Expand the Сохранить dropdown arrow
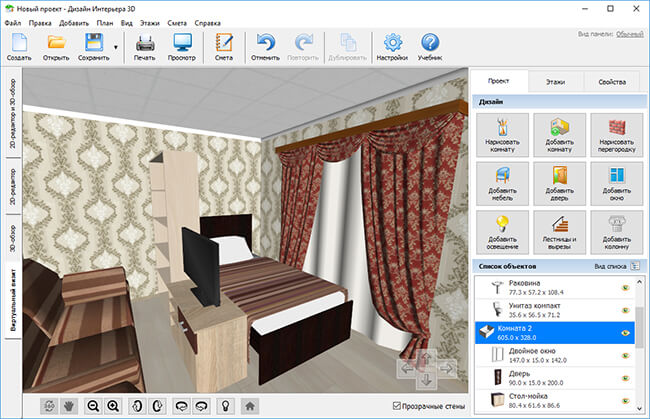Viewport: 650px width, 419px height. click(x=116, y=47)
